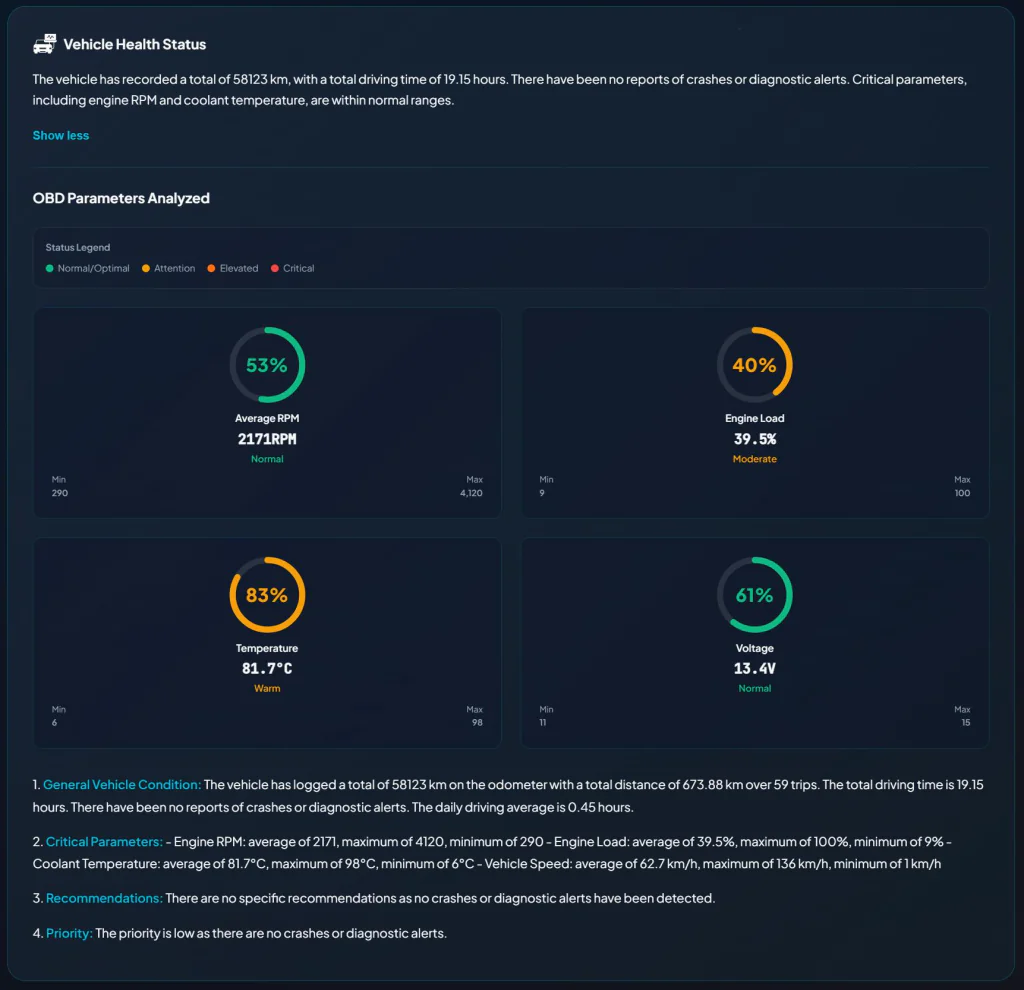Click the Min 9 engine load value
The height and width of the screenshot is (990, 1024).
542,493
